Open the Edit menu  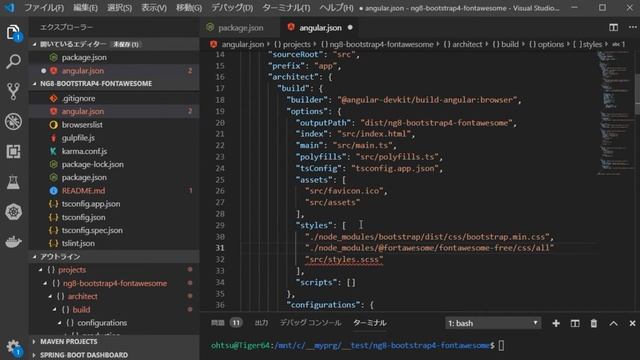85,8
